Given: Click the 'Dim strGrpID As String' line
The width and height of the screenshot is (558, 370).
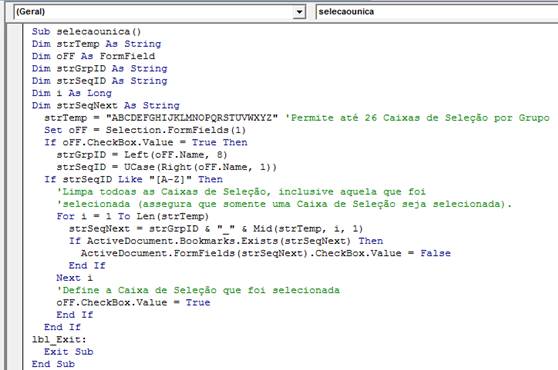Looking at the screenshot, I should click(x=100, y=69).
